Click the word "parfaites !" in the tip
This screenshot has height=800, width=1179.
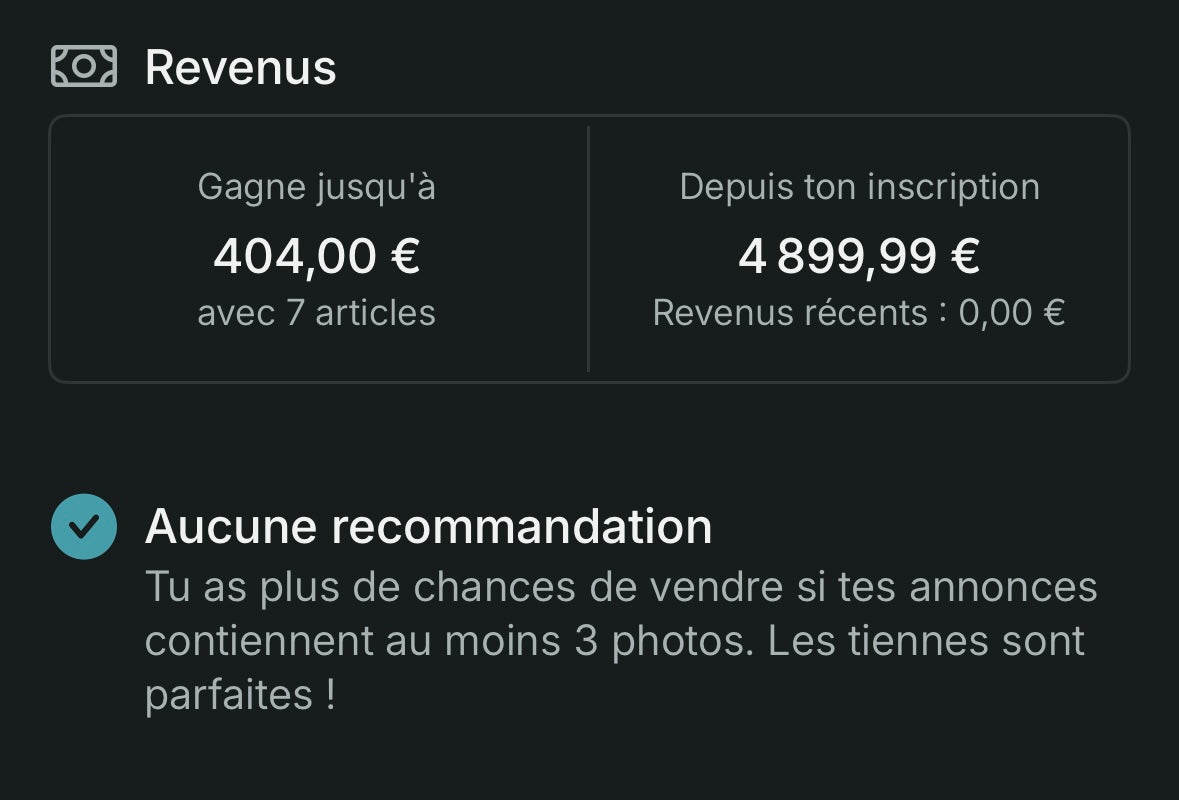(240, 695)
